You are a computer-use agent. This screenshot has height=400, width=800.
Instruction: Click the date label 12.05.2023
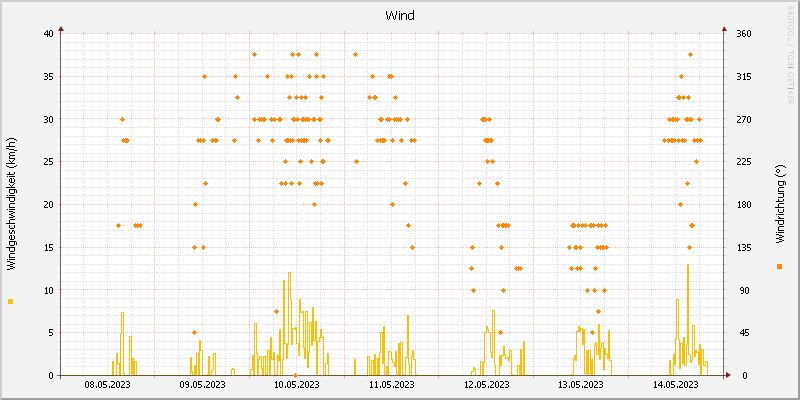click(x=486, y=384)
